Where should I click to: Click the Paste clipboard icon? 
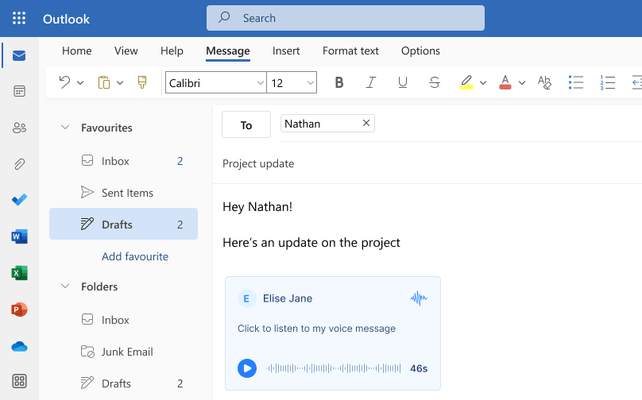(x=104, y=82)
